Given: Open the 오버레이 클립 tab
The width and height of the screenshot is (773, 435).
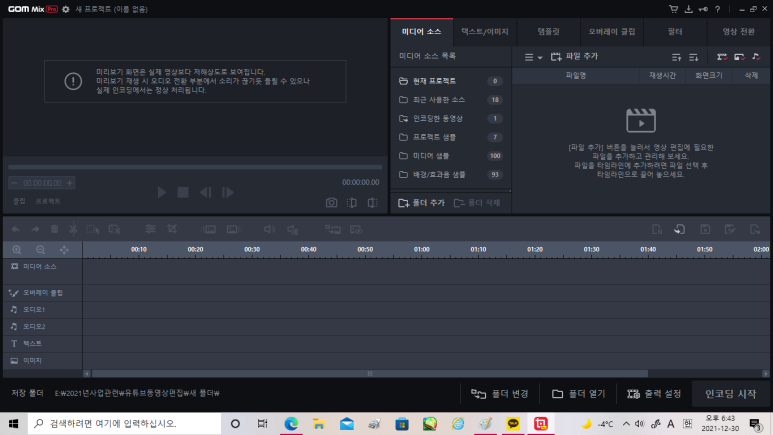Looking at the screenshot, I should (612, 32).
